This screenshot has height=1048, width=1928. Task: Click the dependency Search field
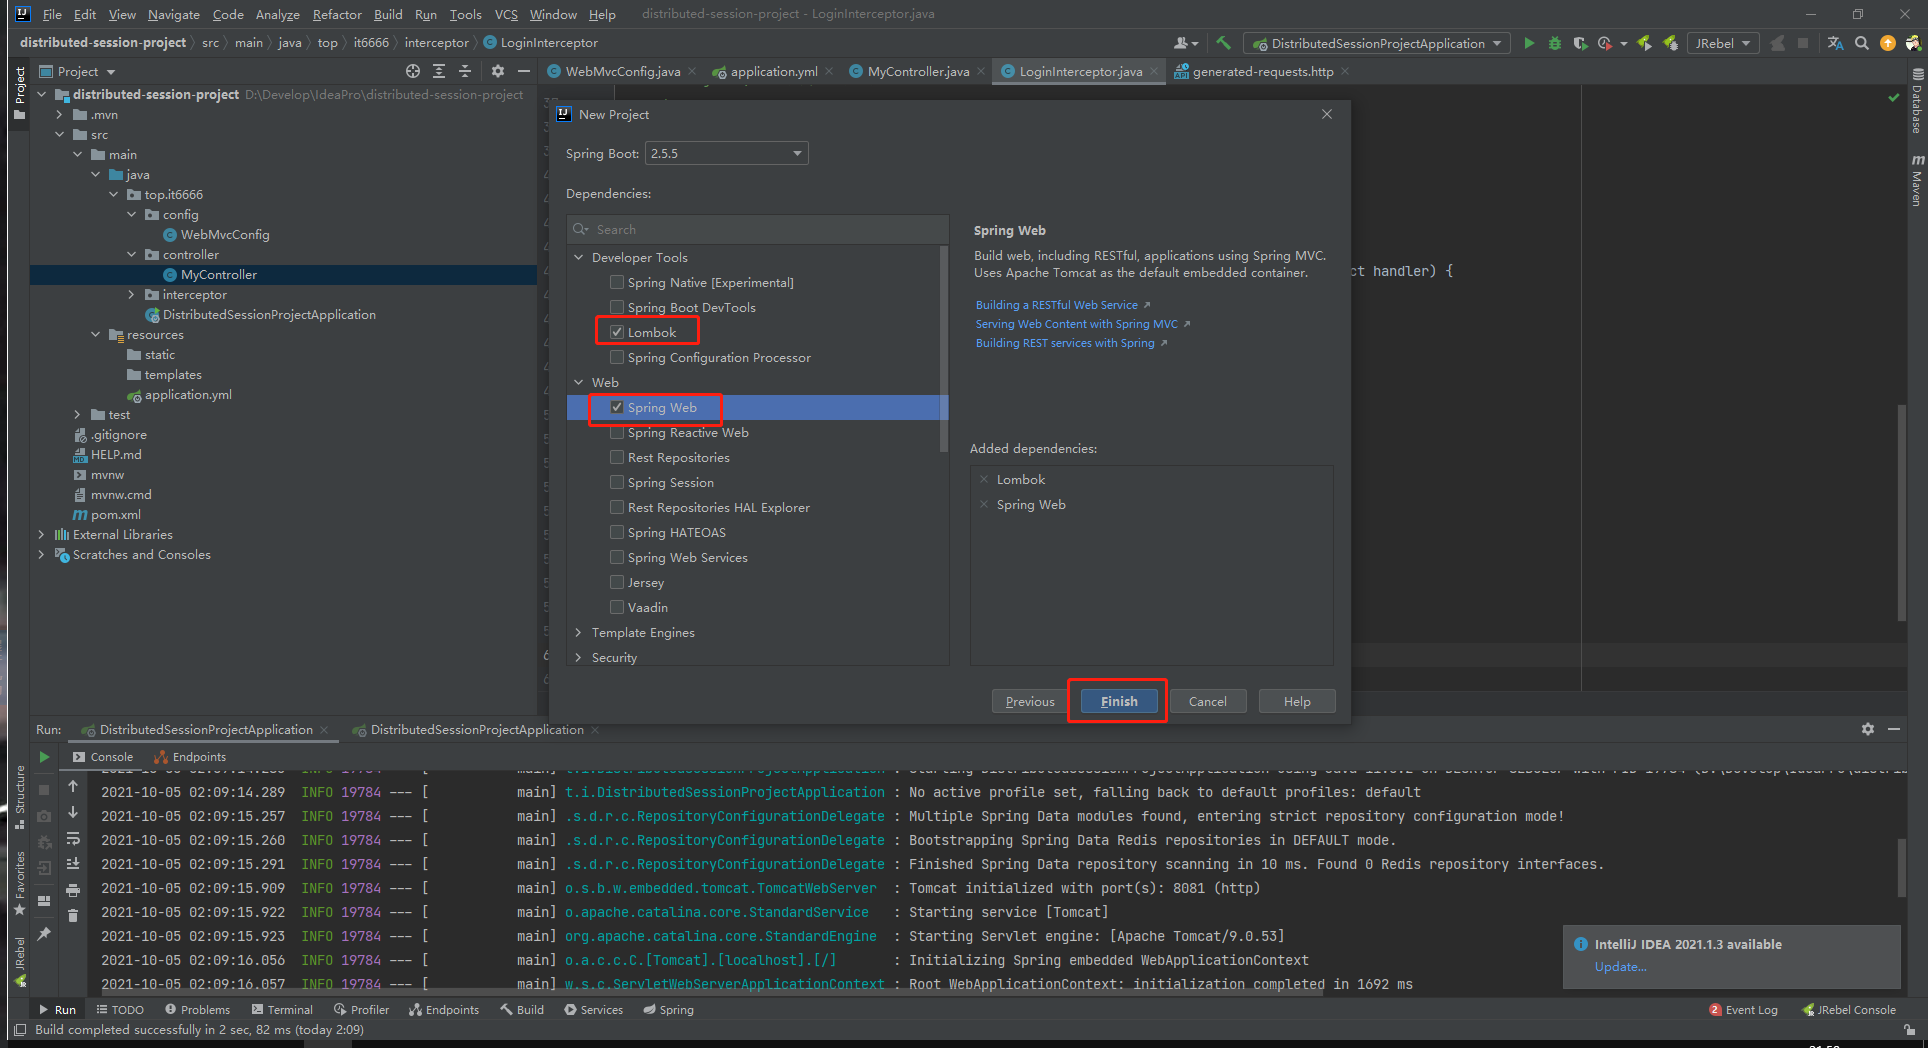758,229
